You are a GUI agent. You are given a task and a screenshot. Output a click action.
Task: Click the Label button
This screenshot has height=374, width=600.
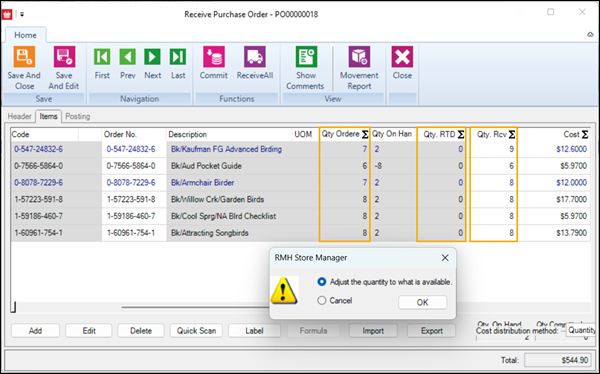(x=254, y=331)
